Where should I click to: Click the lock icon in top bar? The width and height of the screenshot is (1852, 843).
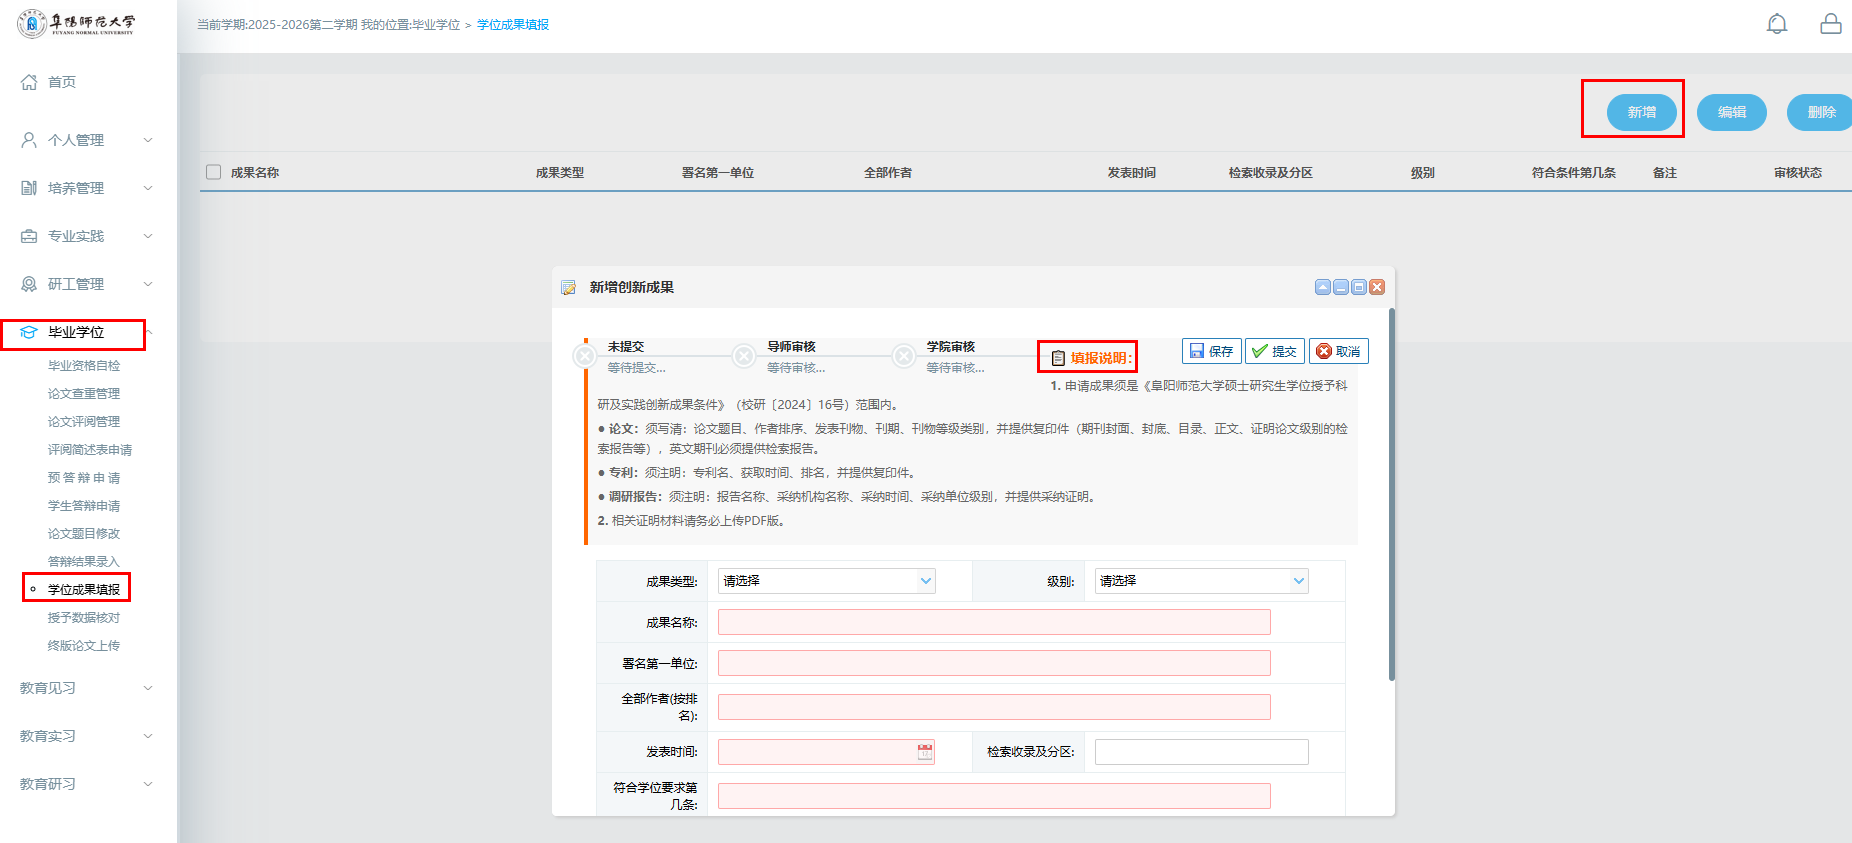click(x=1830, y=24)
